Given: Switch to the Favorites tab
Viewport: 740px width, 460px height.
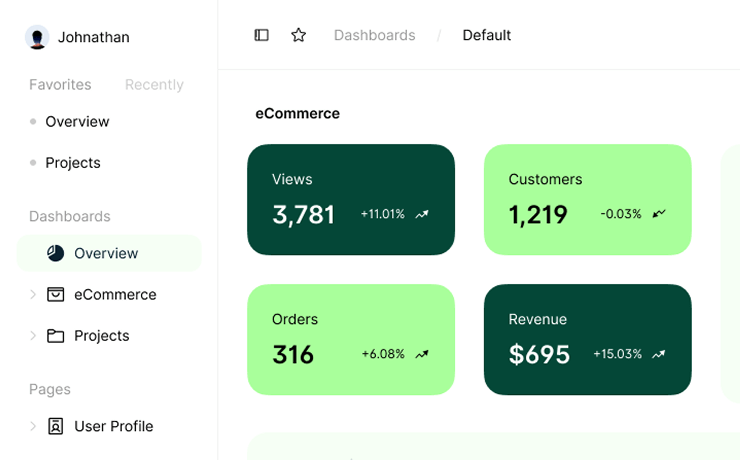Looking at the screenshot, I should pyautogui.click(x=60, y=85).
